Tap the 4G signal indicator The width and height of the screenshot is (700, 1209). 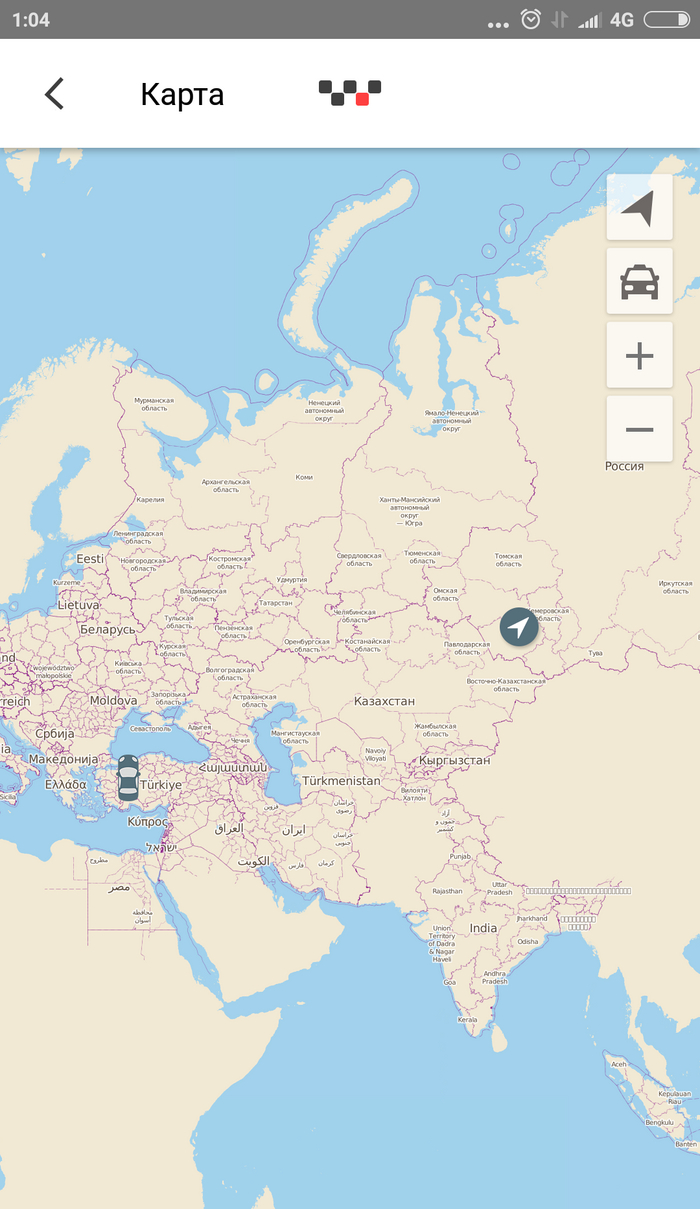621,20
